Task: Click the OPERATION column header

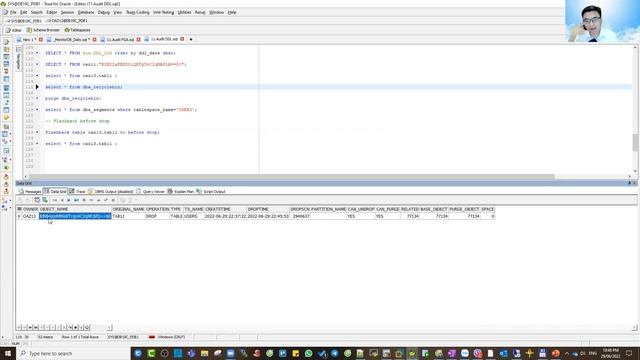Action: point(157,209)
